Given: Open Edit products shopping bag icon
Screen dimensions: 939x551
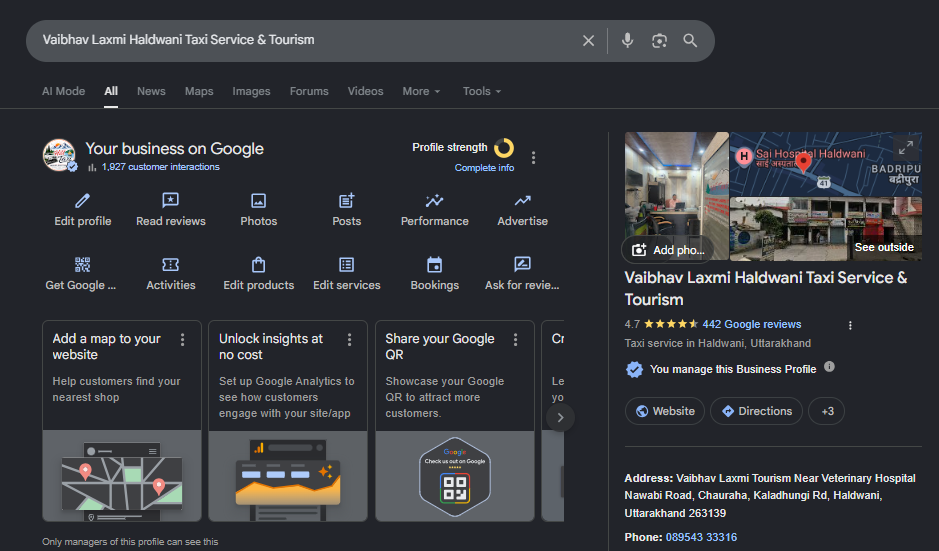Looking at the screenshot, I should click(259, 264).
